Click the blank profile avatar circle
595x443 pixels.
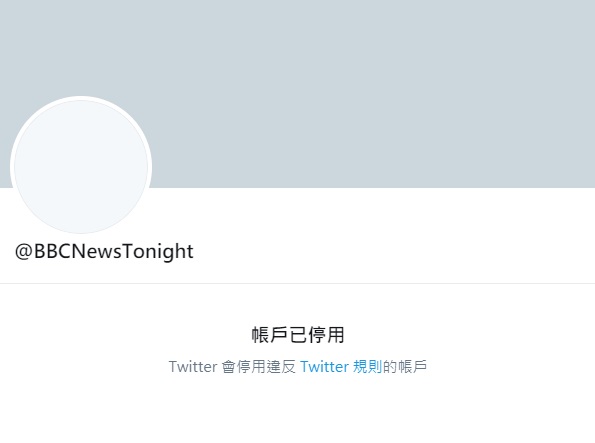click(81, 166)
